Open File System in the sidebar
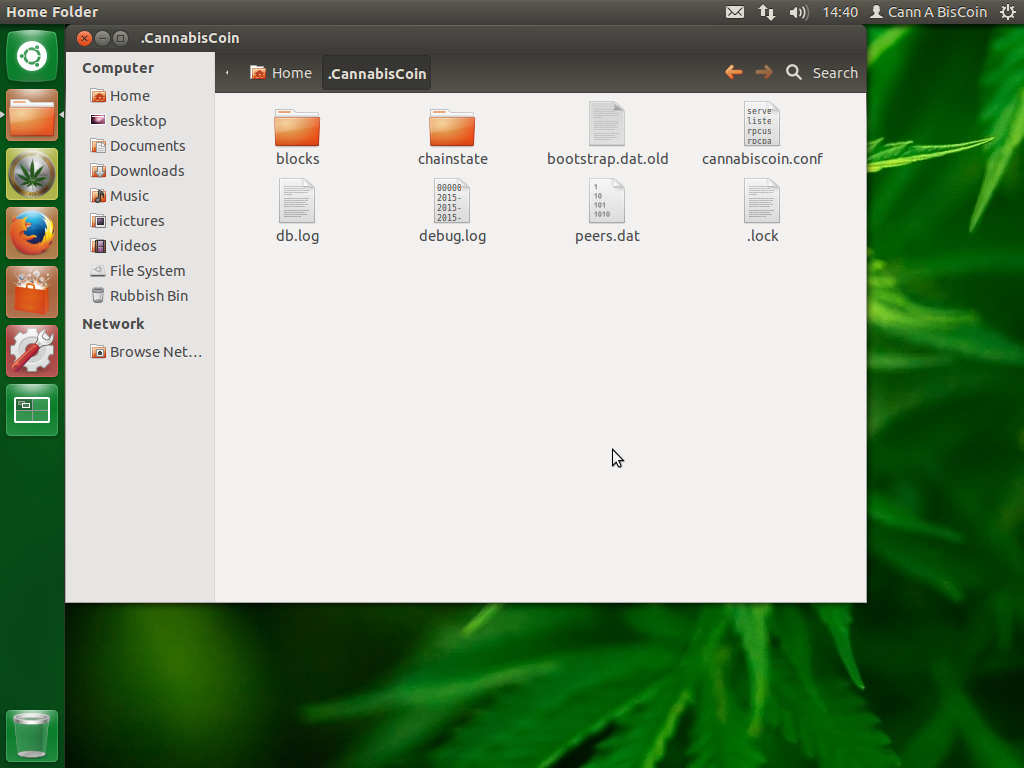 (x=140, y=270)
